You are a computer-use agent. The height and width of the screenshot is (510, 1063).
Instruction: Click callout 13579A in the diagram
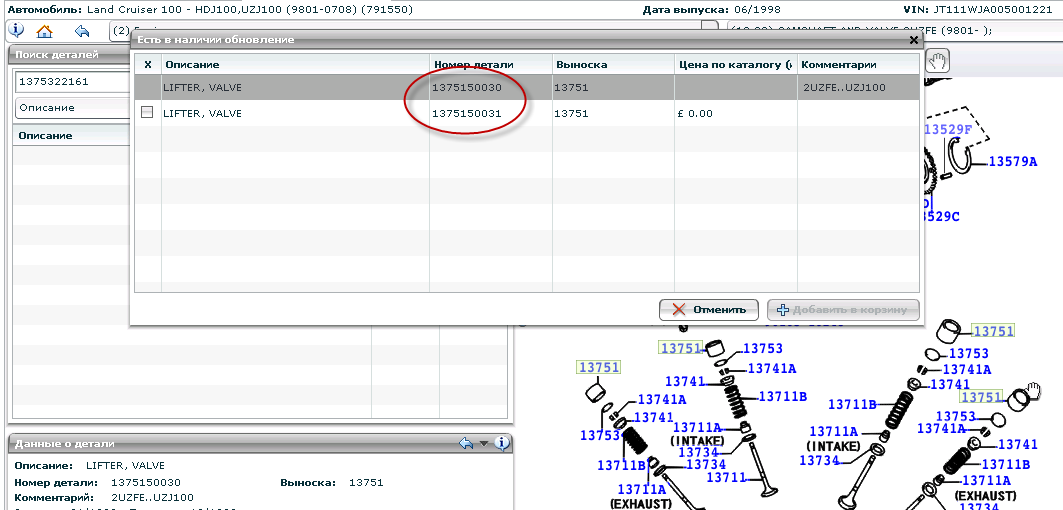click(x=1013, y=162)
